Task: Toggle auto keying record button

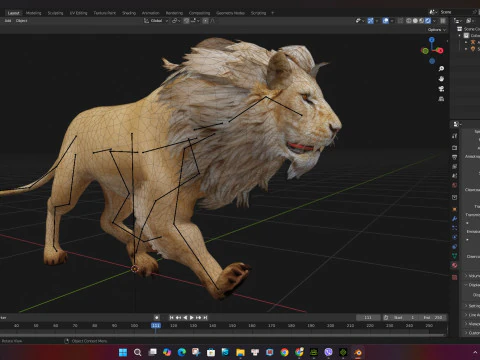Action: [157, 317]
